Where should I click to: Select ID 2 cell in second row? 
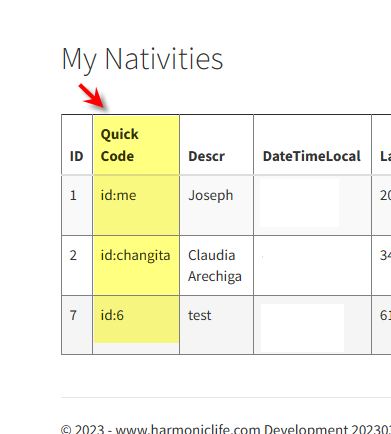tap(77, 265)
